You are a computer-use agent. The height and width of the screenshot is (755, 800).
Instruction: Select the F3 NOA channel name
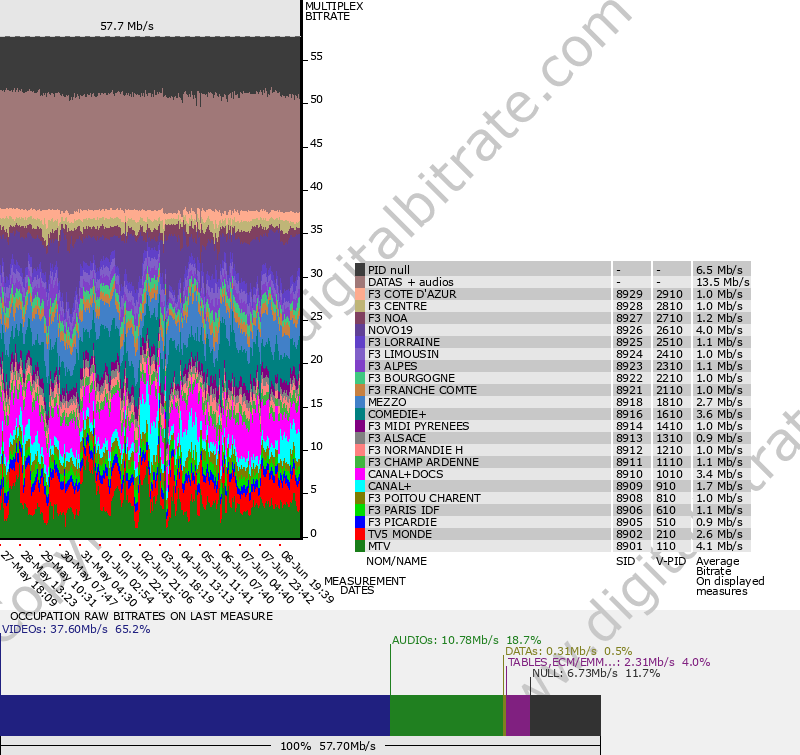coord(388,318)
